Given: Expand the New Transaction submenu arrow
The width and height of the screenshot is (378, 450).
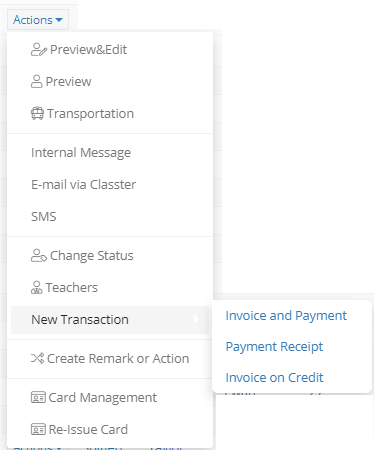Looking at the screenshot, I should click(196, 319).
